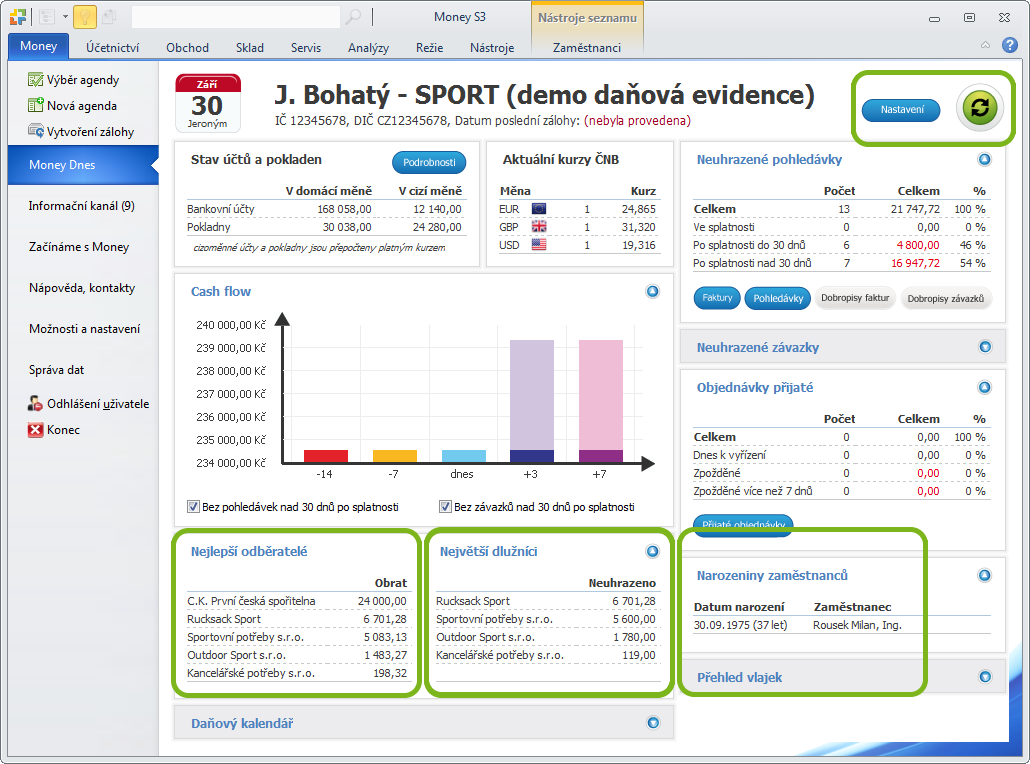
Task: Click the pink +7 cash flow bar
Action: (600, 401)
